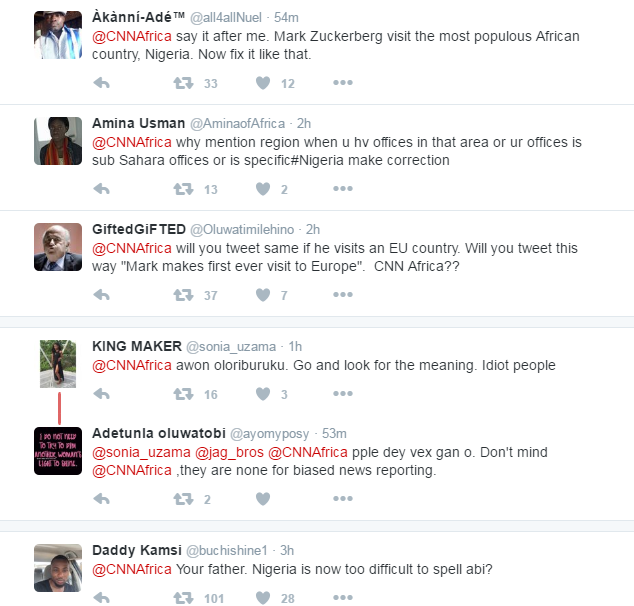Screen dimensions: 634x606
Task: Reply to Adetunla oluwatobi's tweet
Action: pos(101,500)
